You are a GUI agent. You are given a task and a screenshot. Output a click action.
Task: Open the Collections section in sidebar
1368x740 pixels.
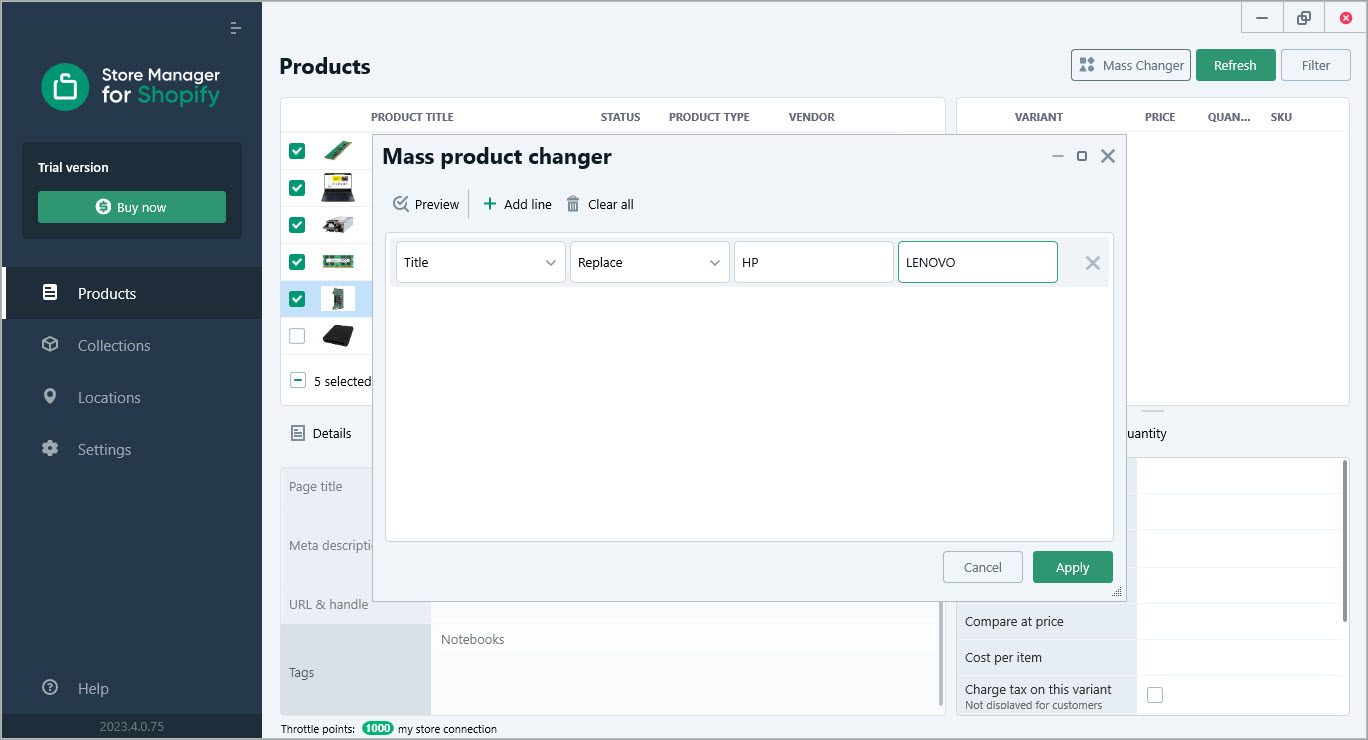tap(132, 345)
